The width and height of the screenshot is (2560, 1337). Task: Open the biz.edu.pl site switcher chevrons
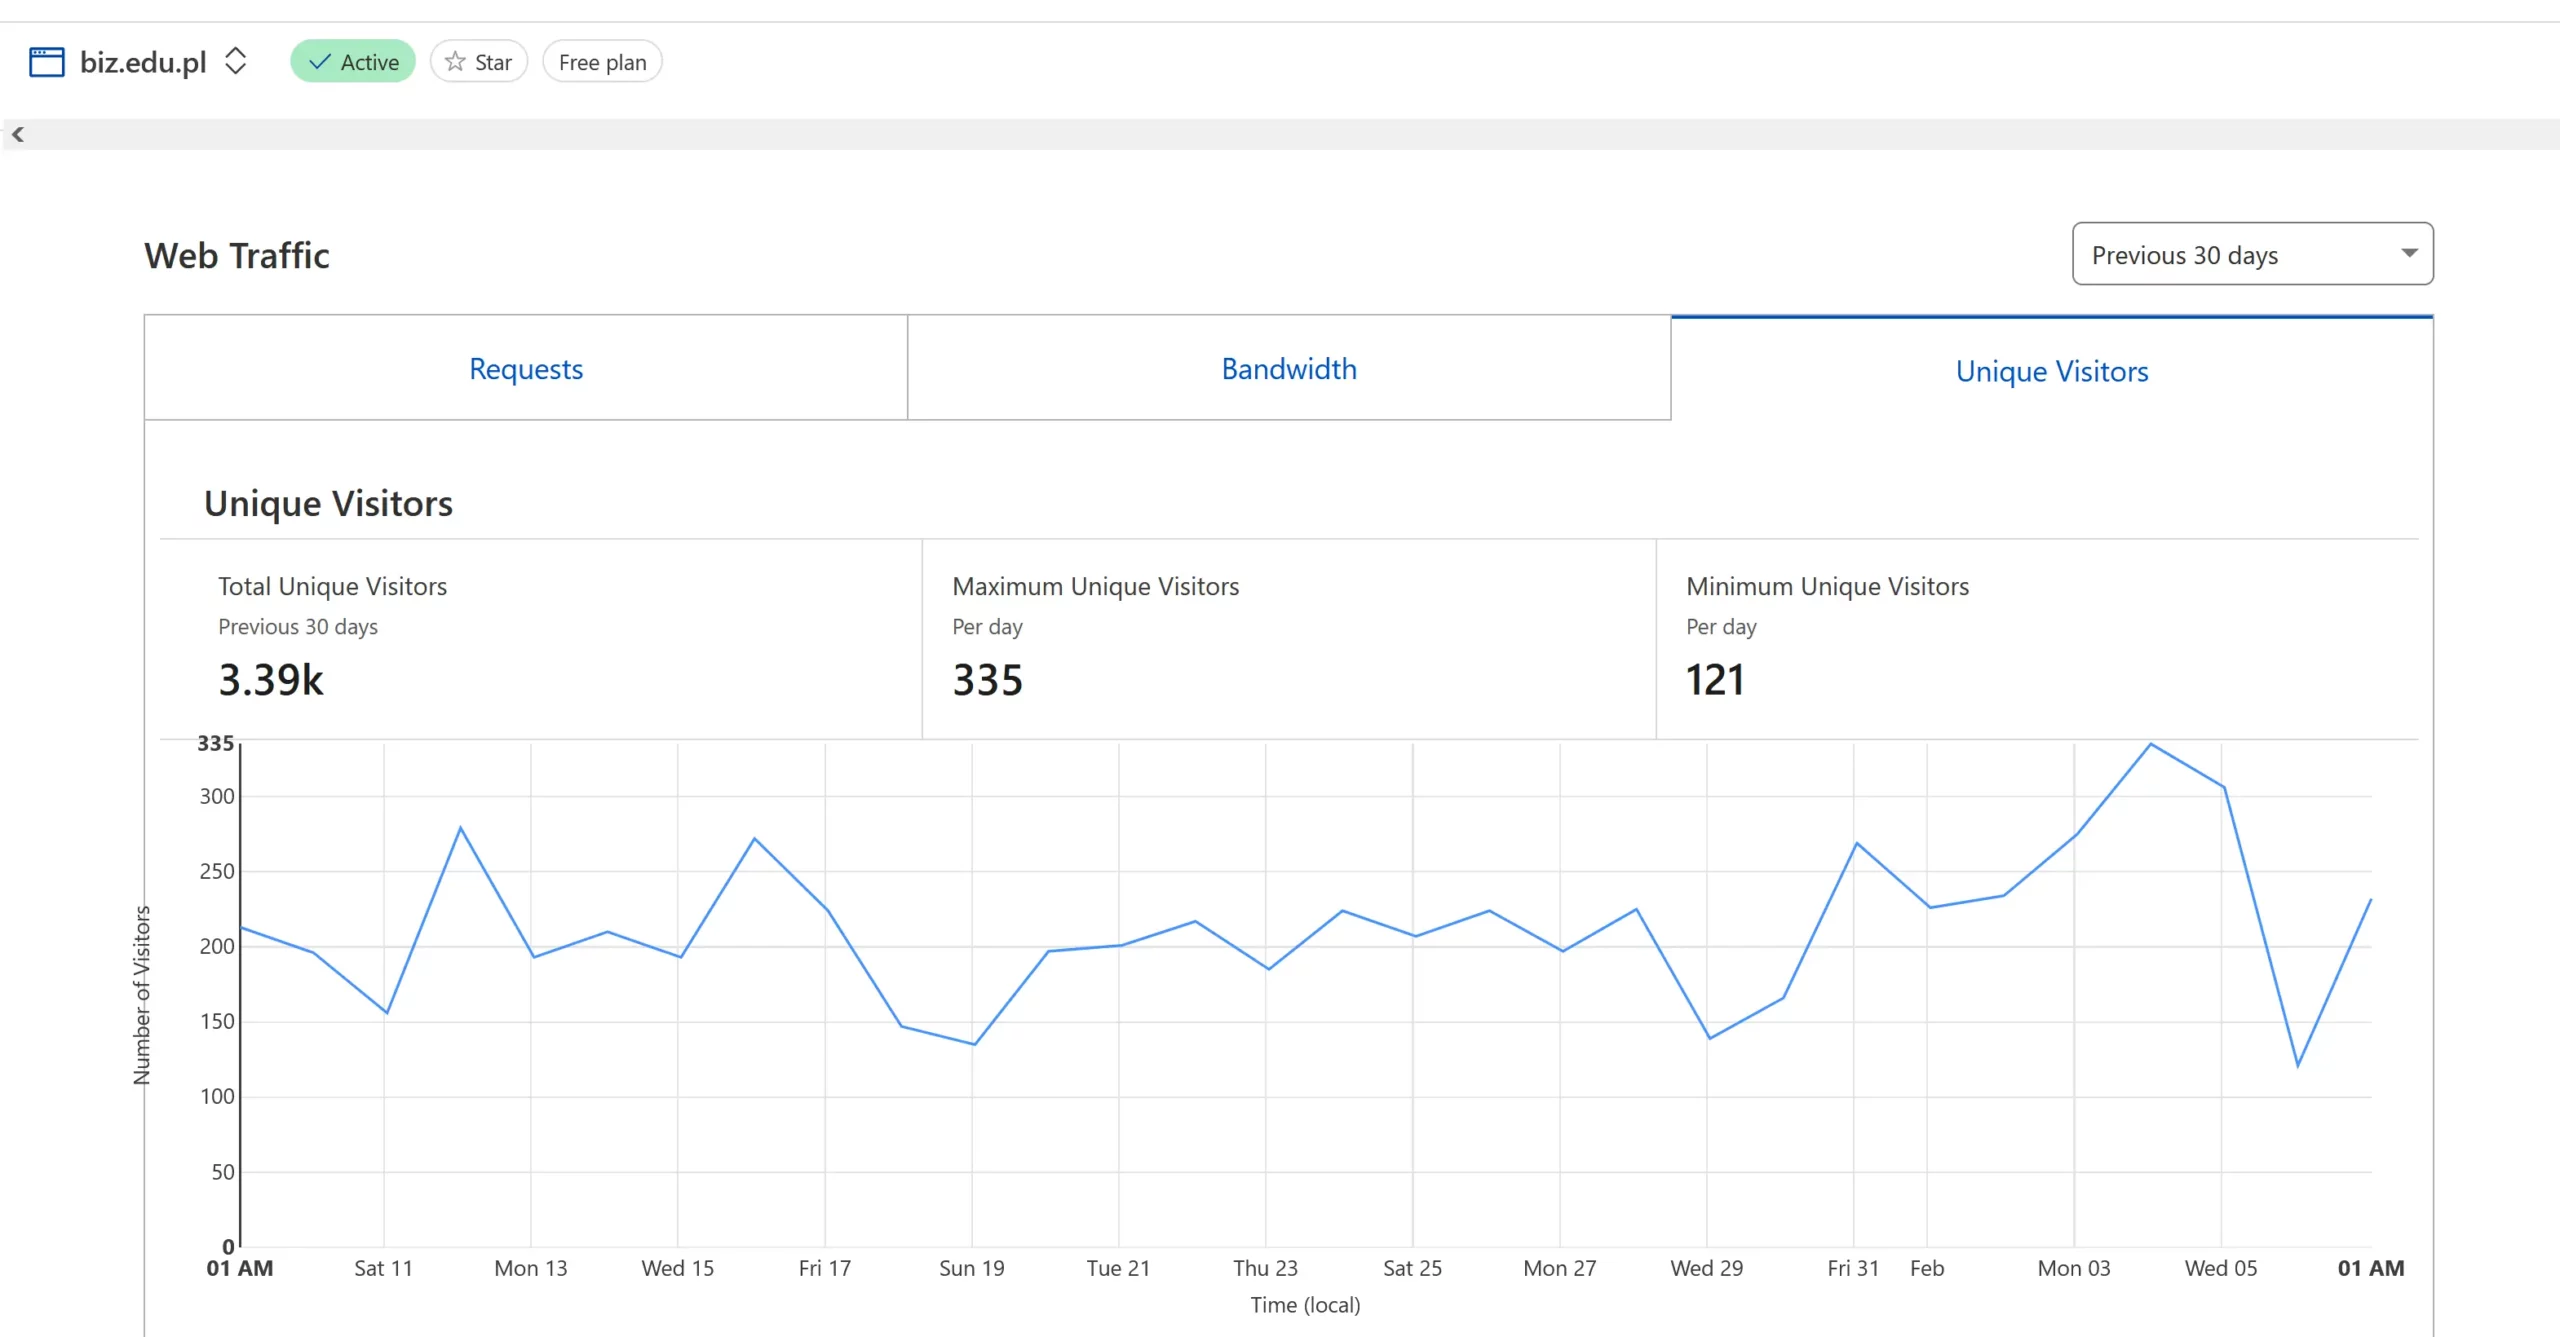pyautogui.click(x=235, y=61)
